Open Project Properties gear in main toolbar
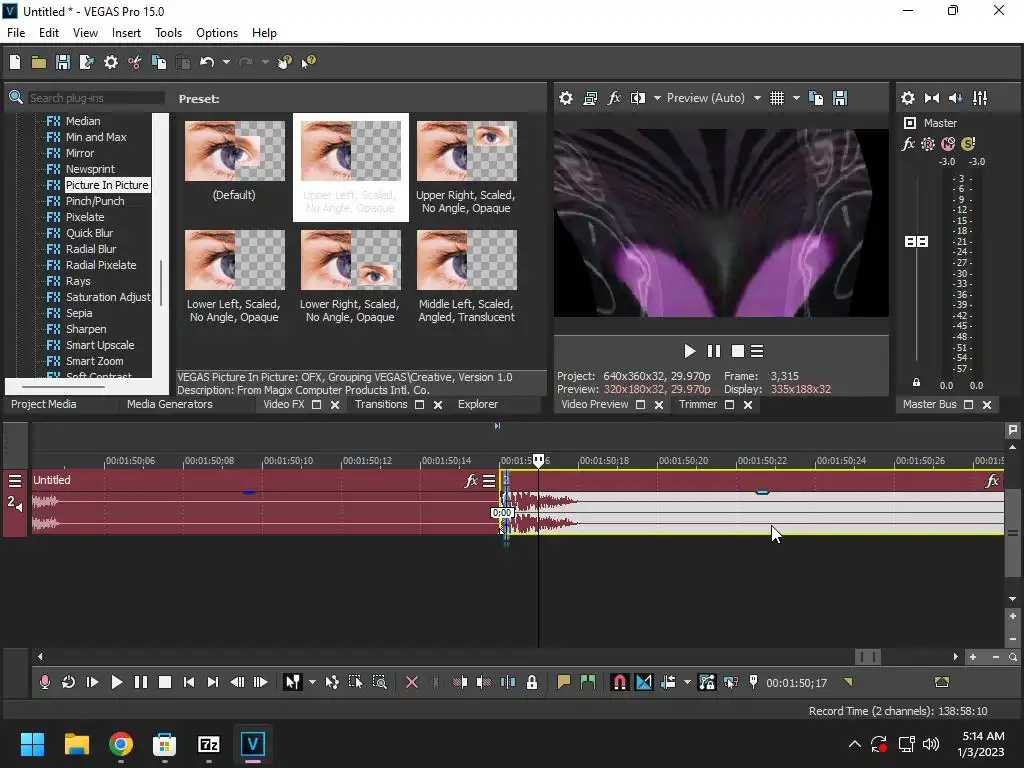The height and width of the screenshot is (768, 1024). [111, 62]
